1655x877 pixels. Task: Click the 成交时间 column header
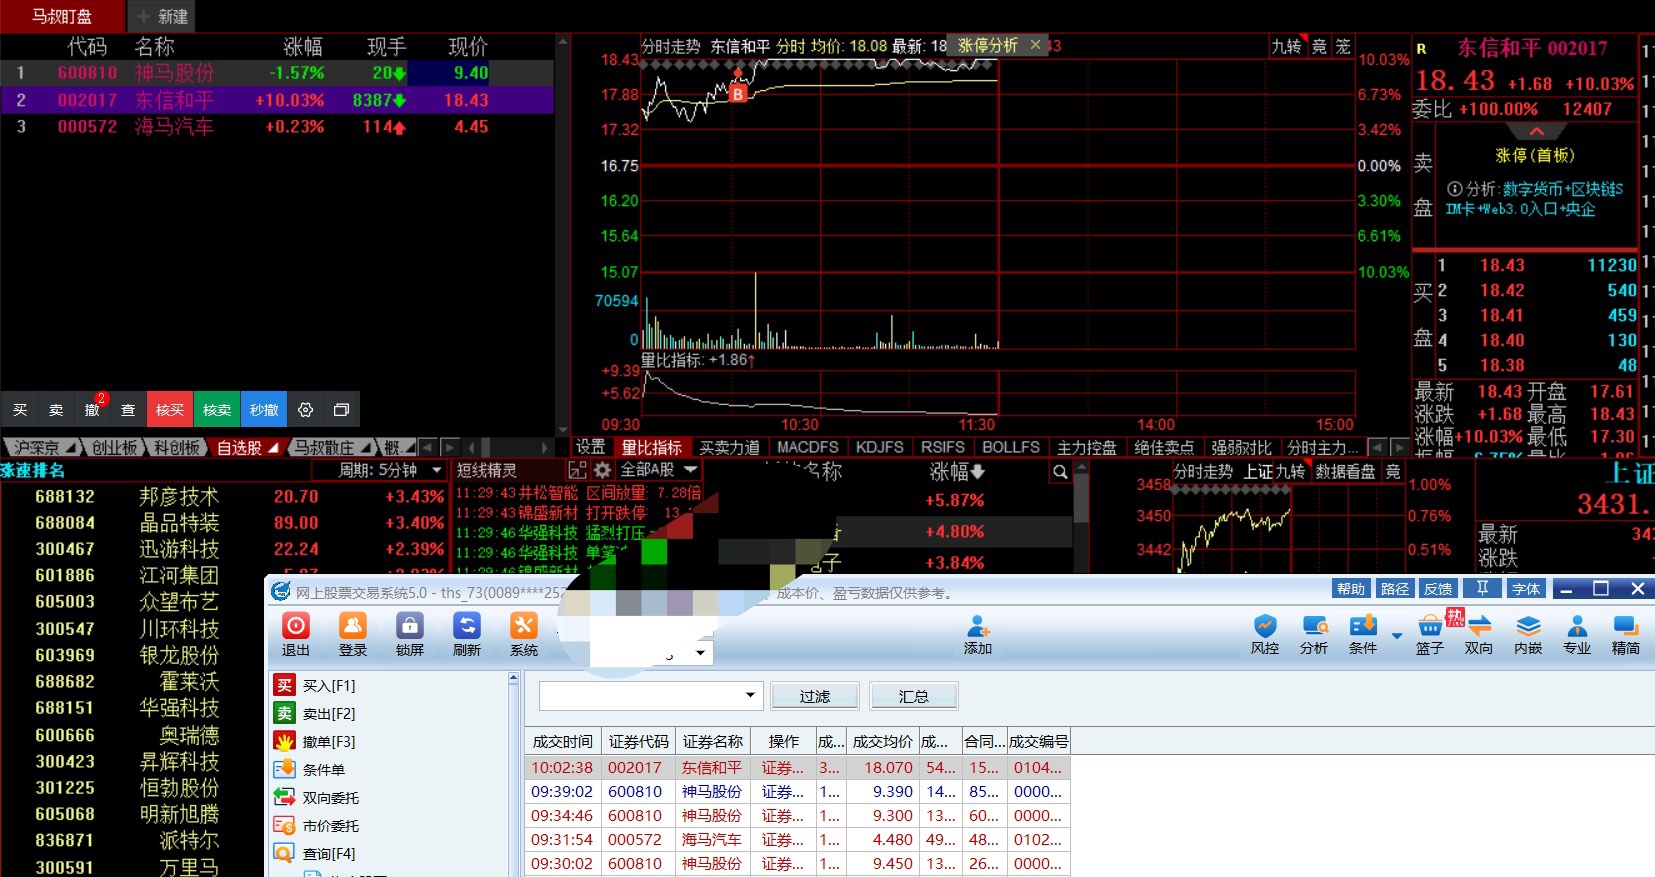(x=563, y=741)
